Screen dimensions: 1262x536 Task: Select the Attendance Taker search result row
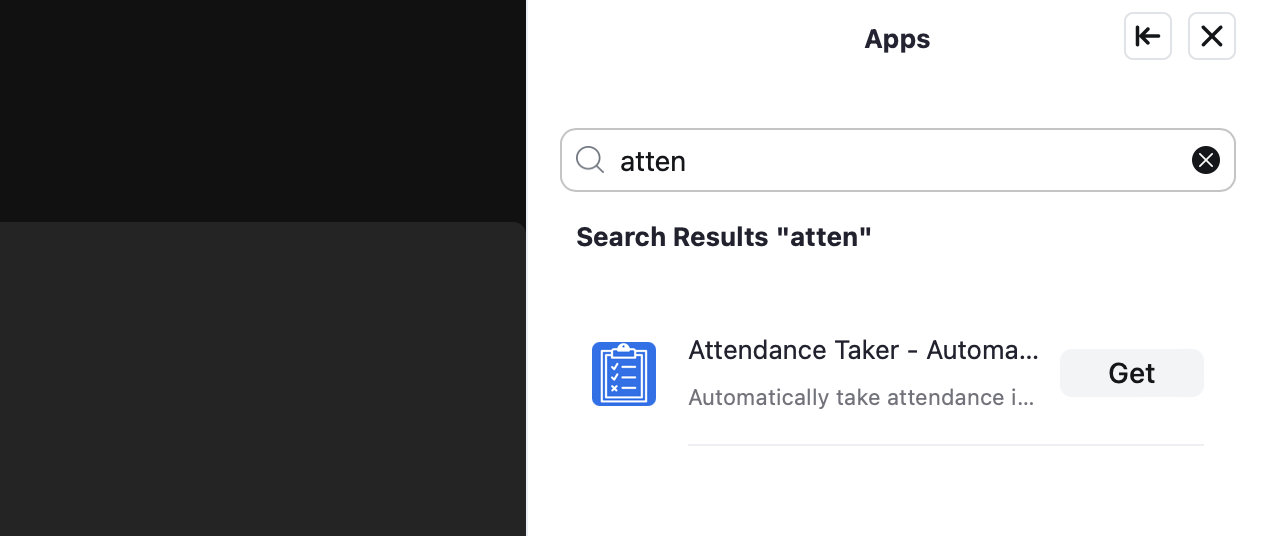897,374
